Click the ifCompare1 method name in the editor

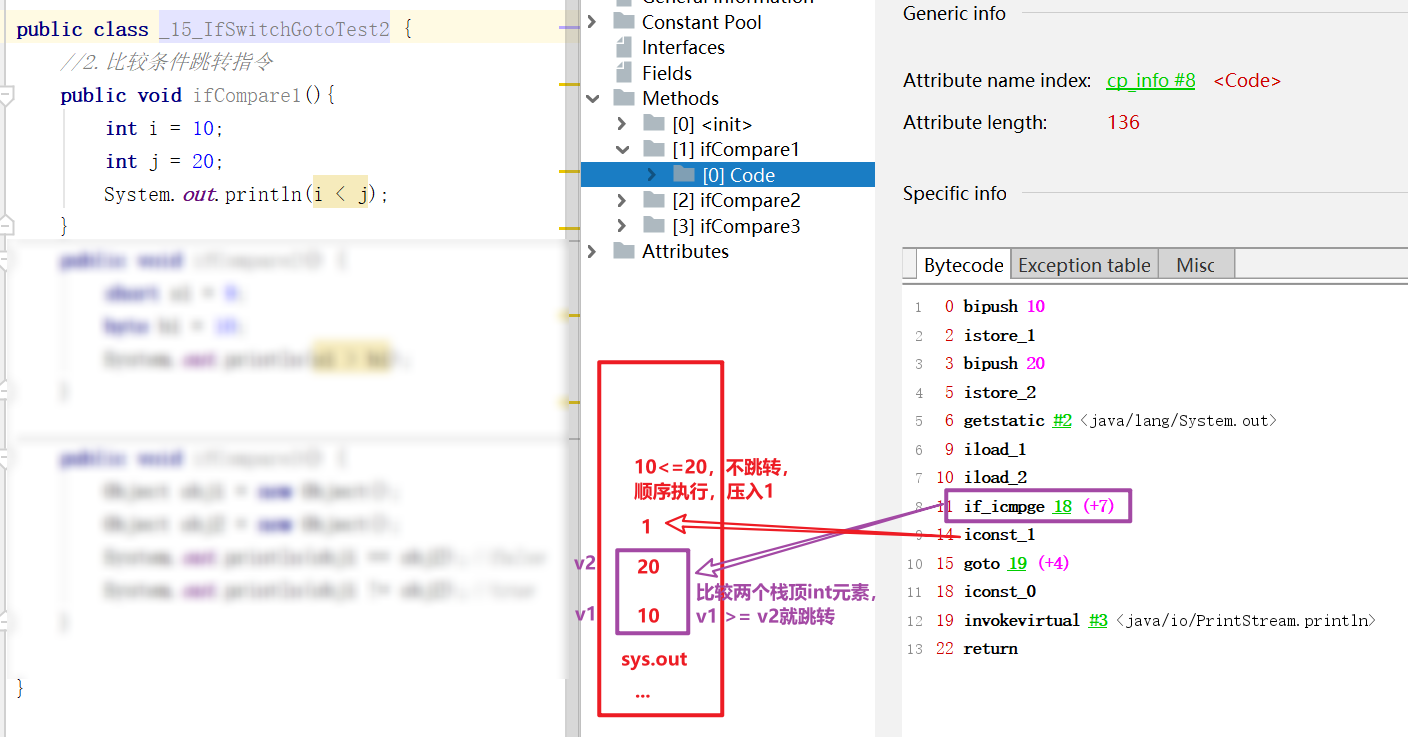(x=248, y=95)
